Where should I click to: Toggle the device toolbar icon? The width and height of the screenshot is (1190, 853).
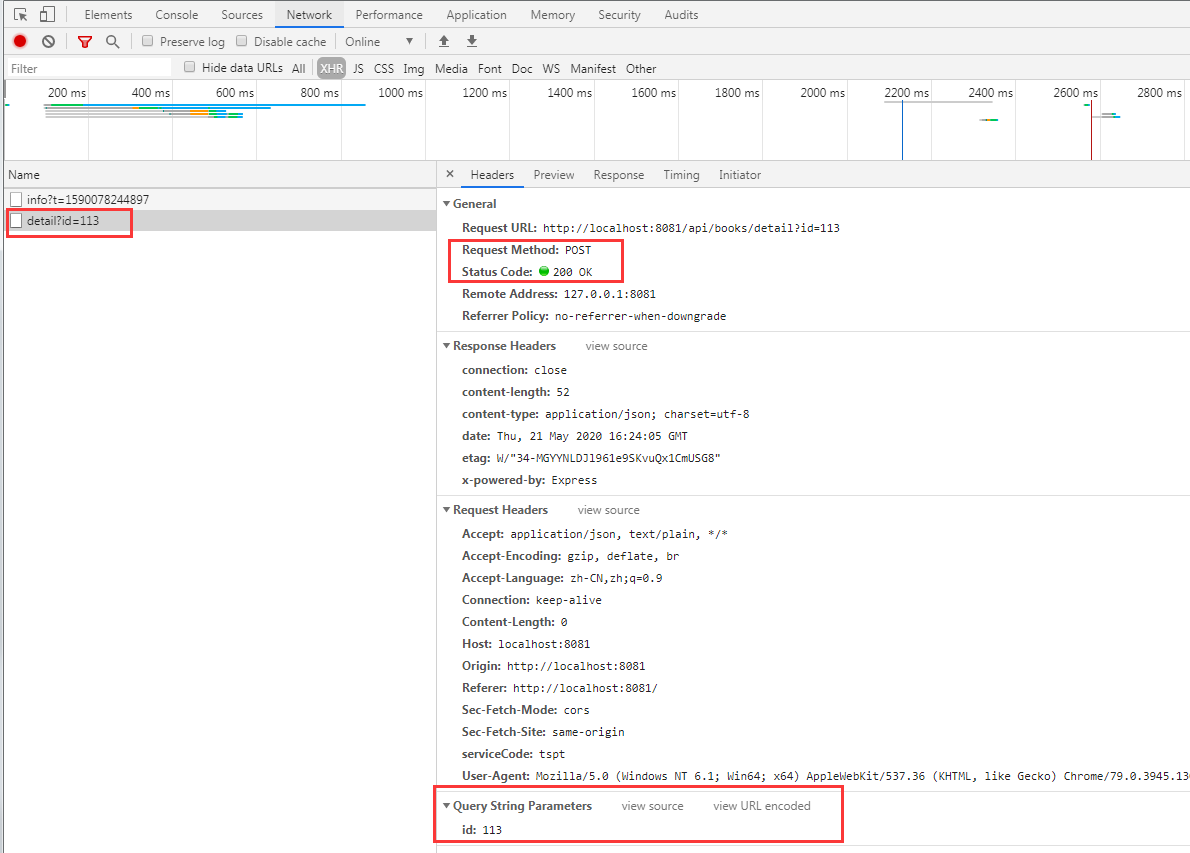[47, 14]
